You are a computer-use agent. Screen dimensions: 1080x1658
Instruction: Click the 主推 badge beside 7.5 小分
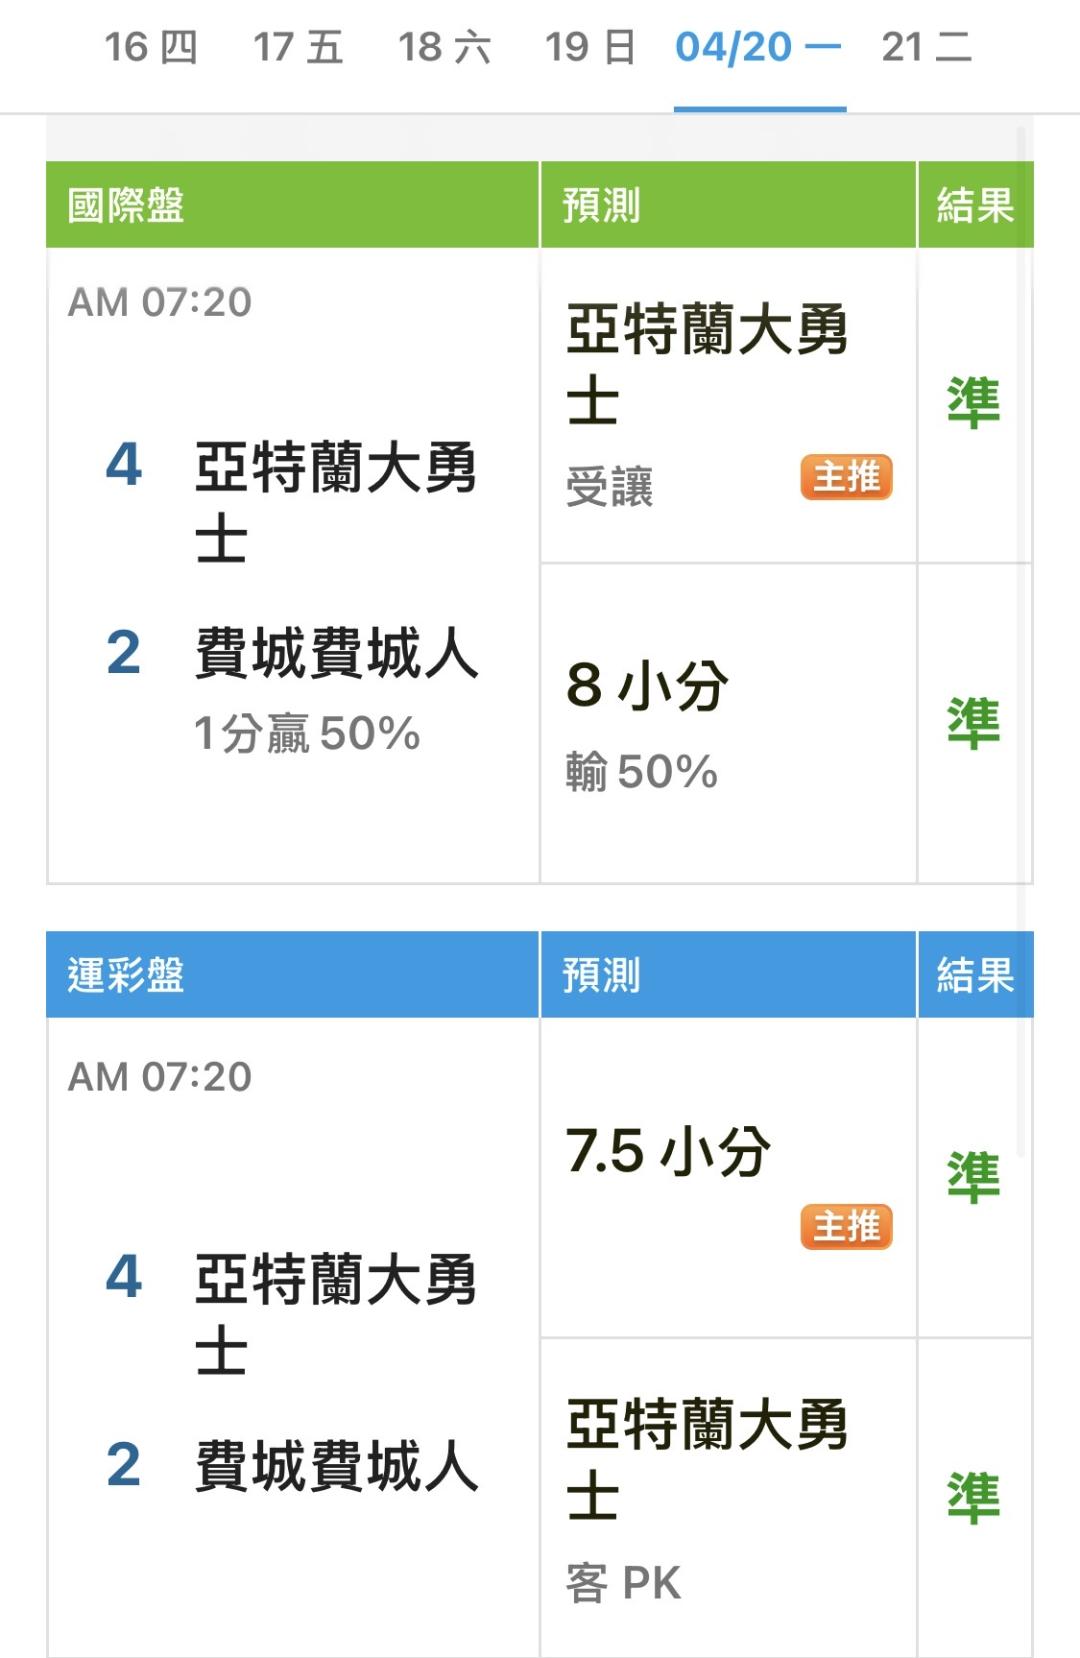(x=846, y=1226)
